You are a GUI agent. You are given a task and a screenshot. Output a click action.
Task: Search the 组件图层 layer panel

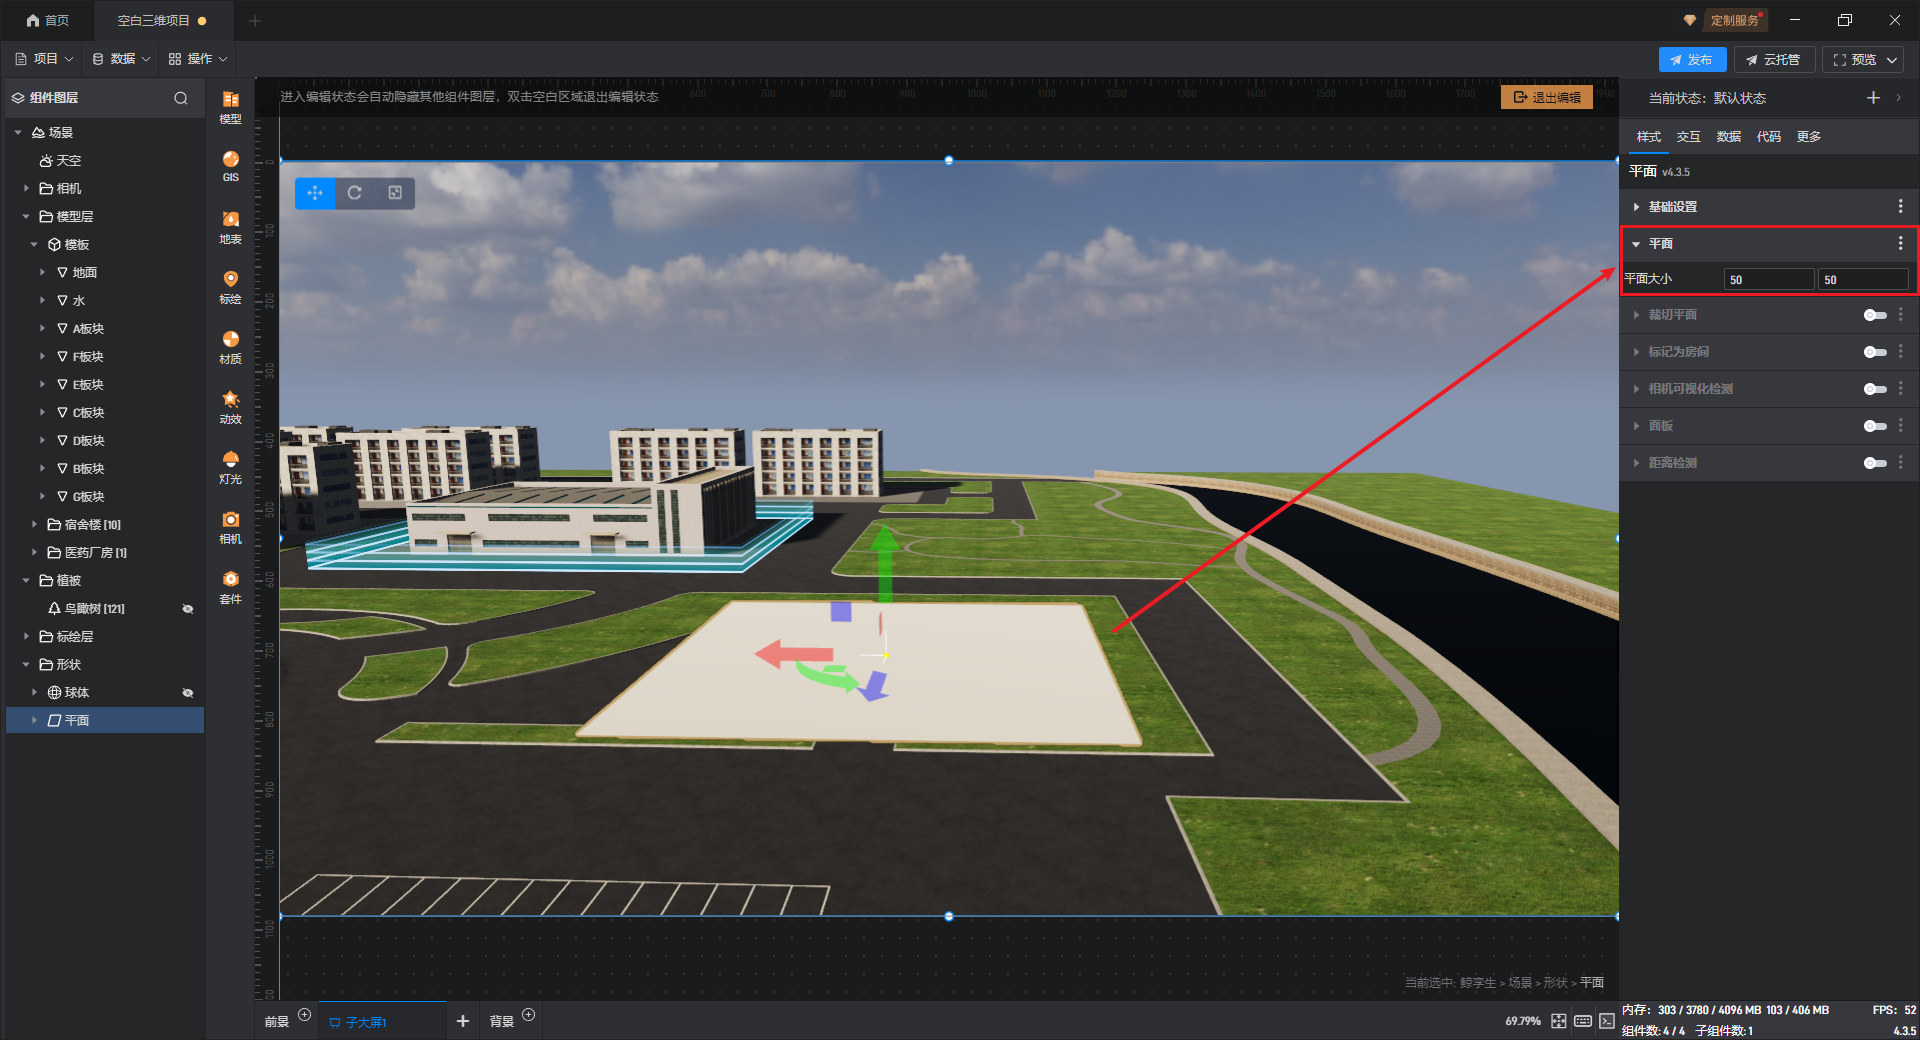[181, 98]
